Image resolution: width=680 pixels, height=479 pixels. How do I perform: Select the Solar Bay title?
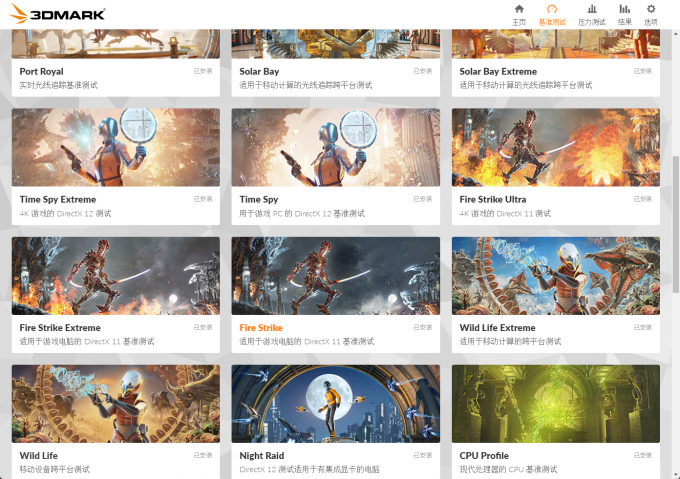pyautogui.click(x=259, y=72)
